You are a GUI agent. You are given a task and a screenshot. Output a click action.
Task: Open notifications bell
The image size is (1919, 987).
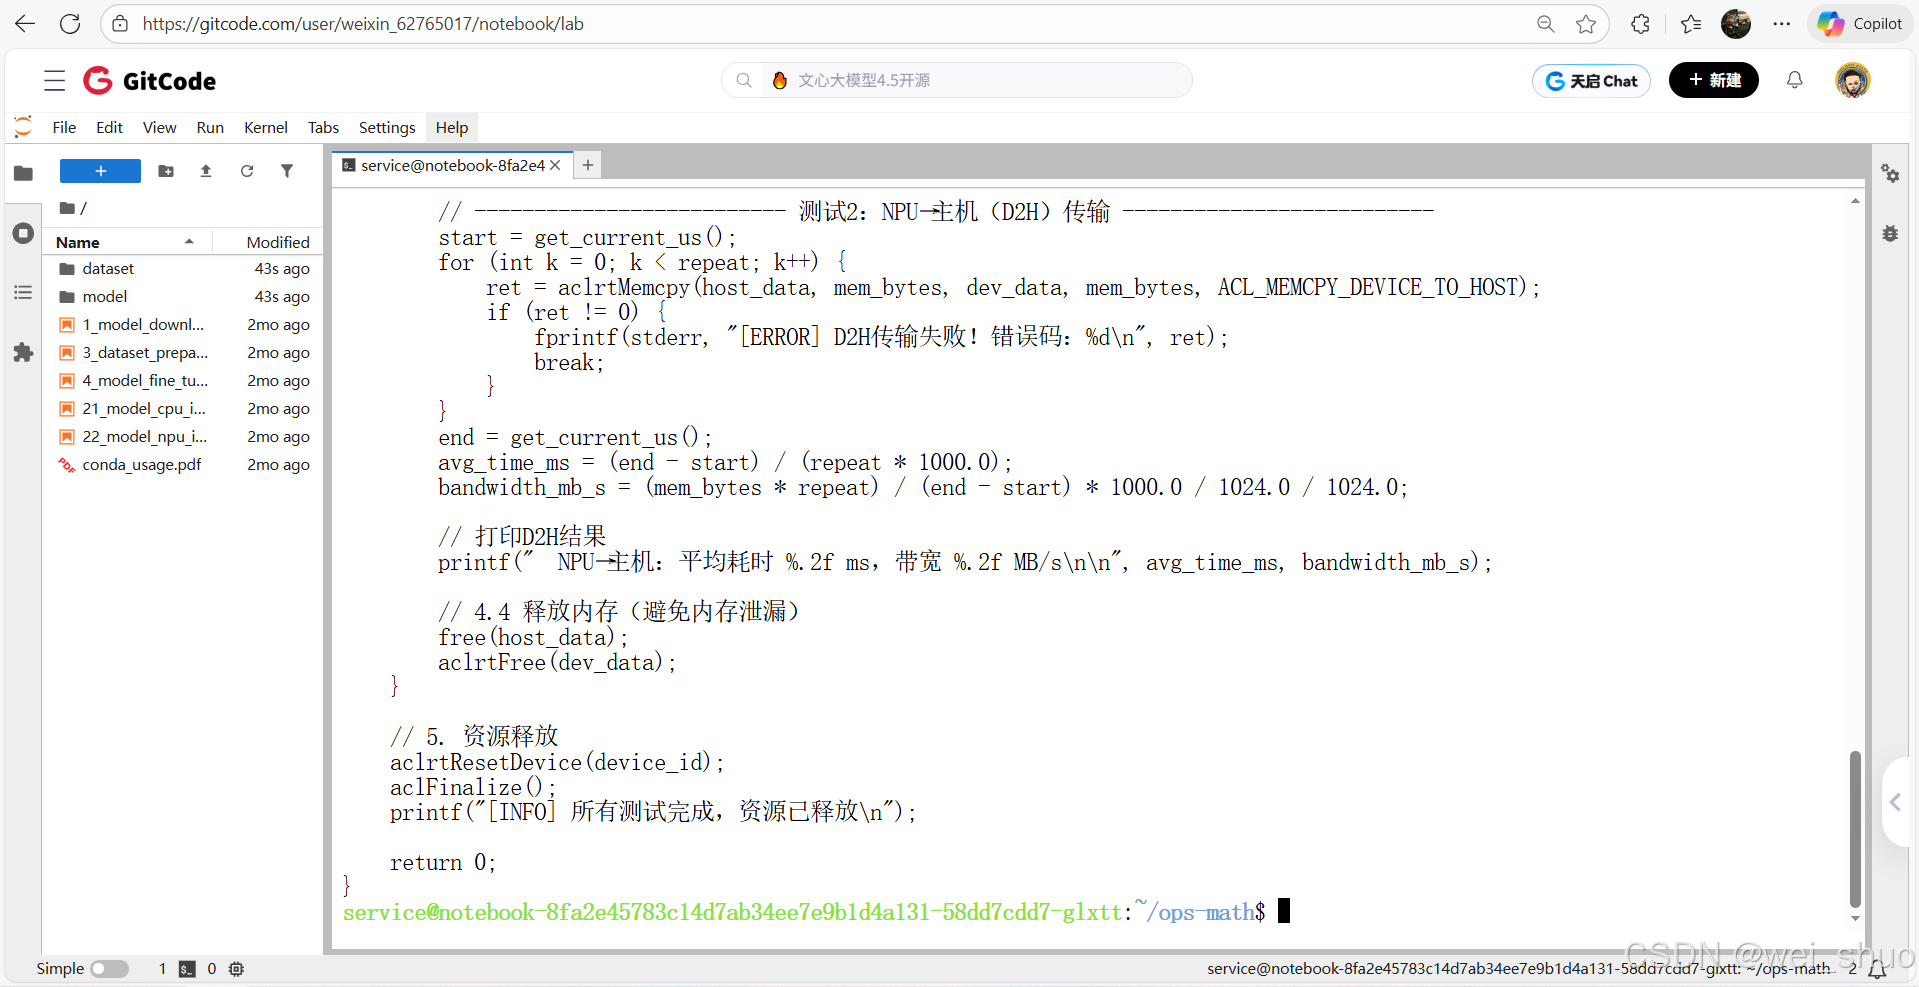tap(1795, 80)
